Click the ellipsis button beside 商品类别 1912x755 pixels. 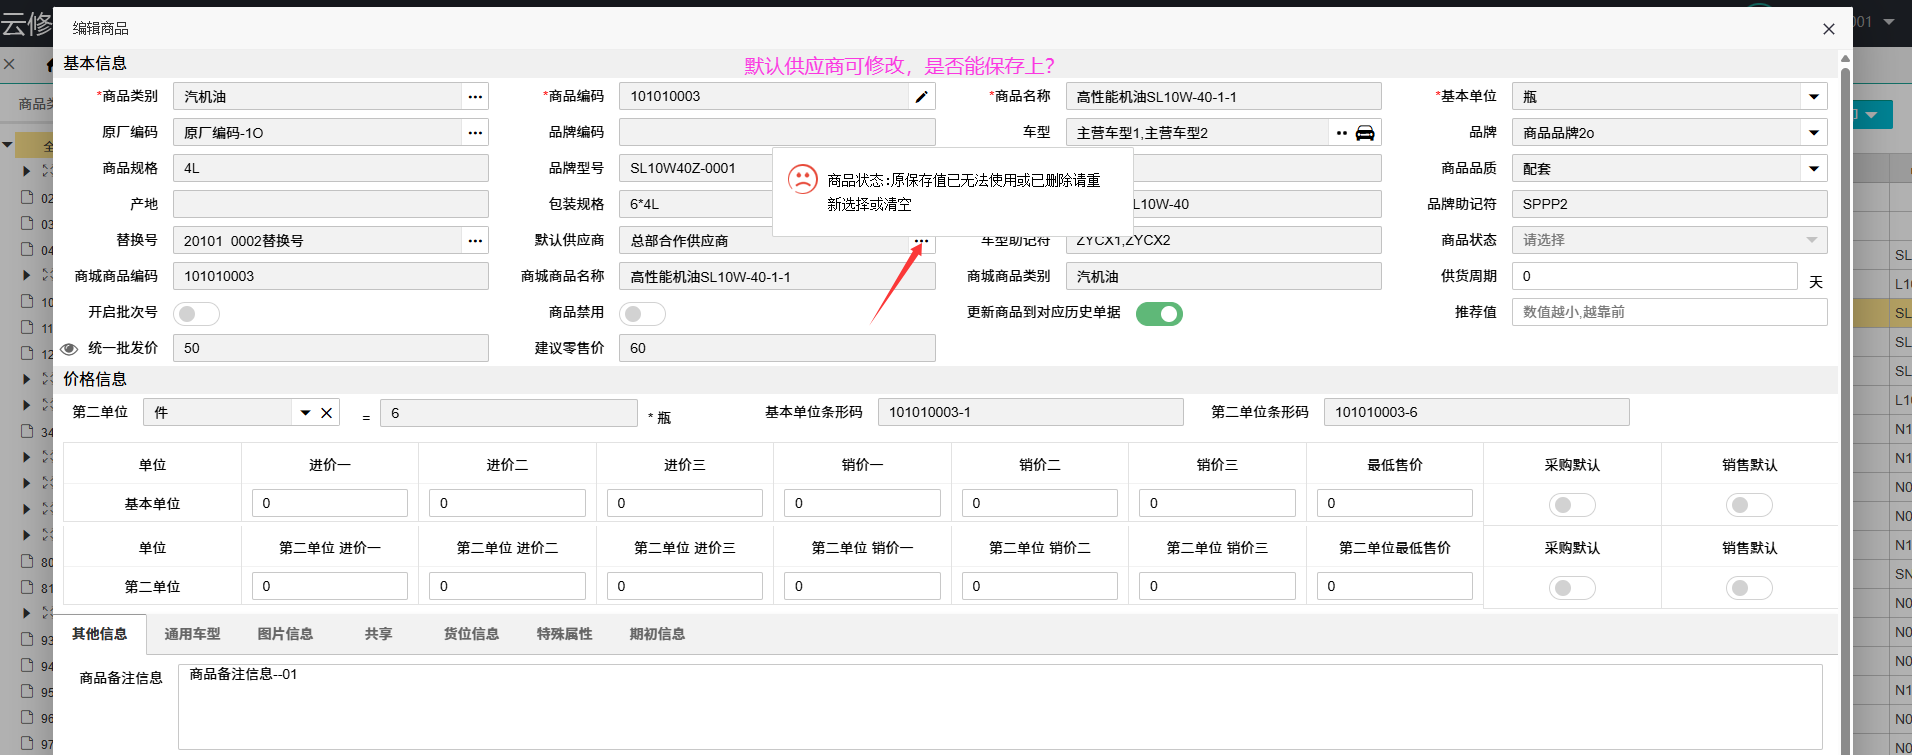[475, 97]
